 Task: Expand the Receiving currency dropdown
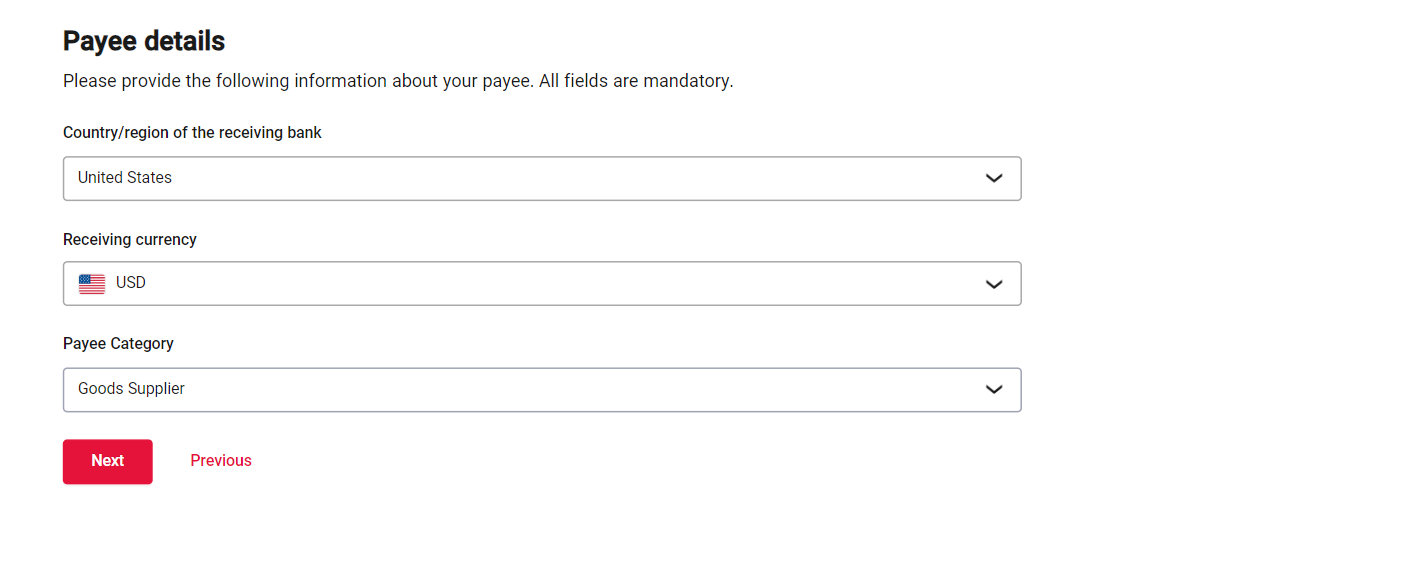click(x=541, y=284)
